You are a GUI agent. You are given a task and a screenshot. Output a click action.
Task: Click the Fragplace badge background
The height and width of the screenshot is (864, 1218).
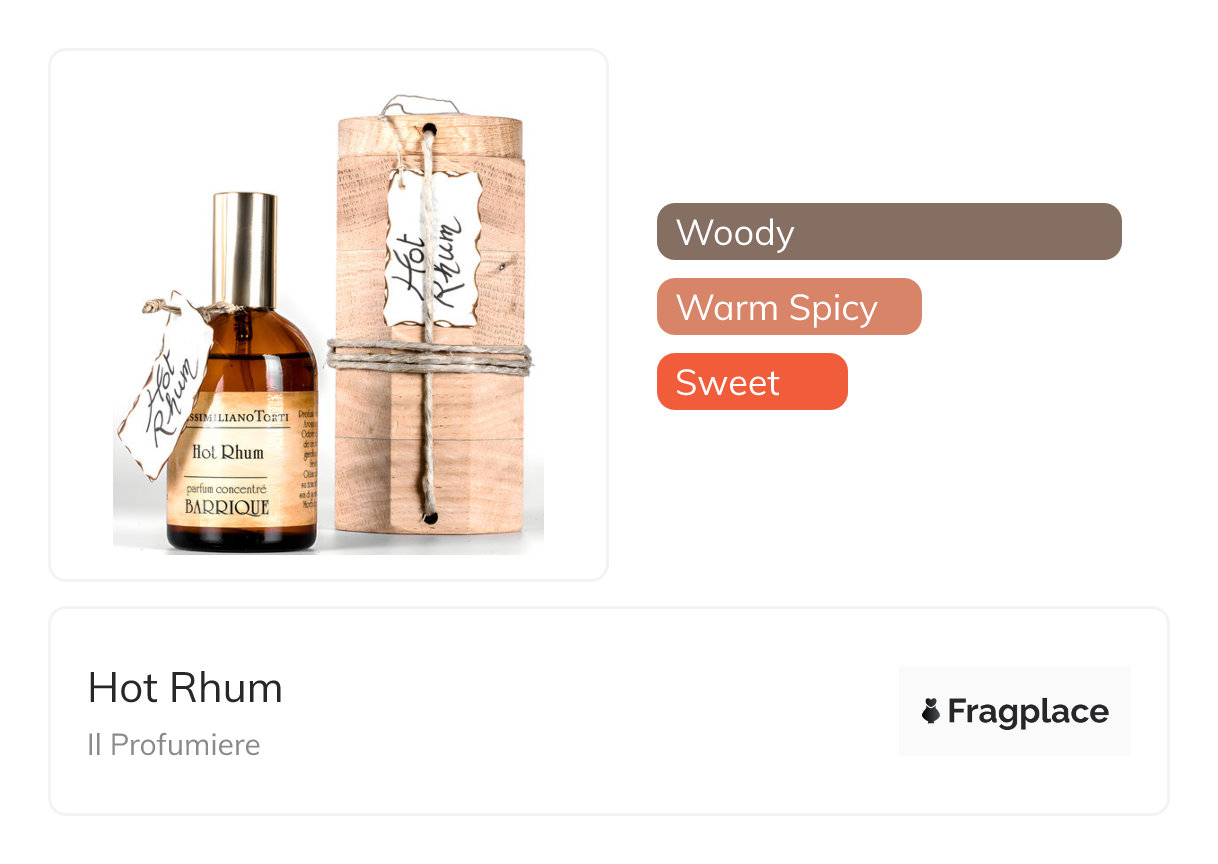(x=1015, y=711)
